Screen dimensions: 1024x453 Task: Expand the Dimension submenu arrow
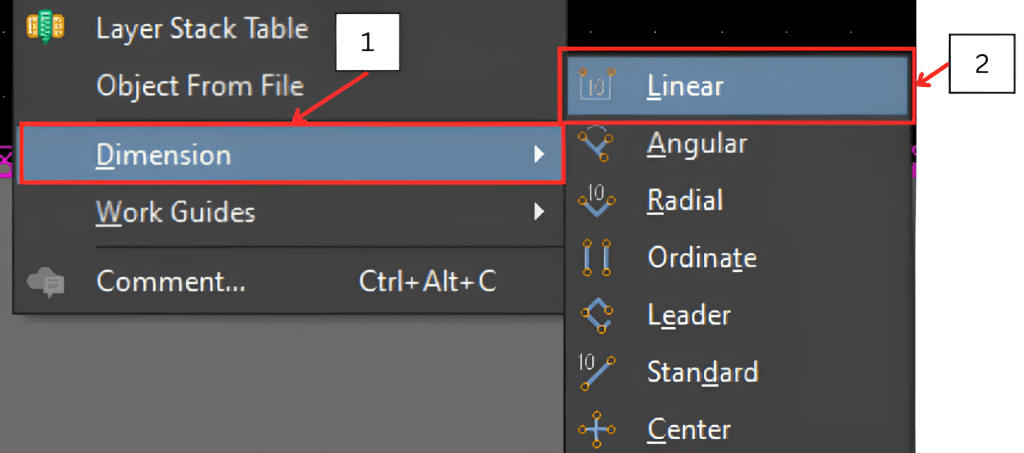(539, 154)
